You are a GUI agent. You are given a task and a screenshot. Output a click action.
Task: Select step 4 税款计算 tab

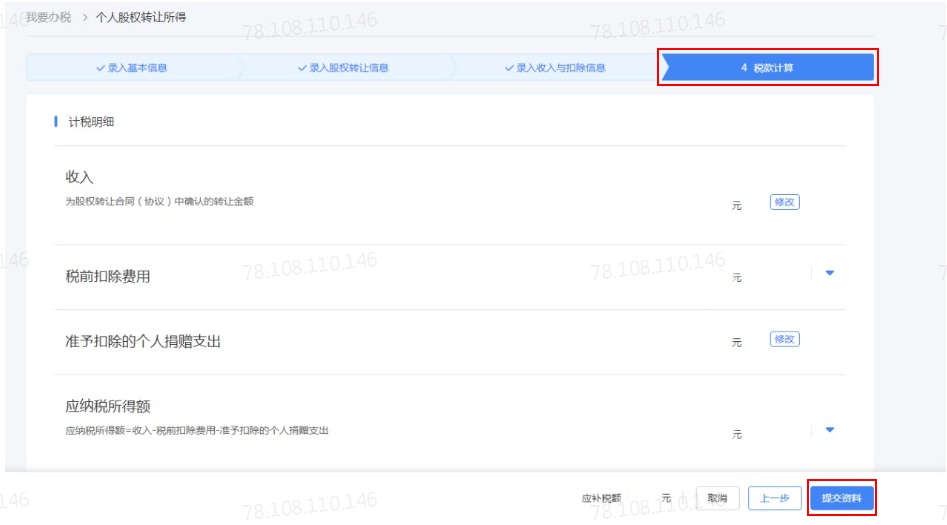(x=768, y=67)
